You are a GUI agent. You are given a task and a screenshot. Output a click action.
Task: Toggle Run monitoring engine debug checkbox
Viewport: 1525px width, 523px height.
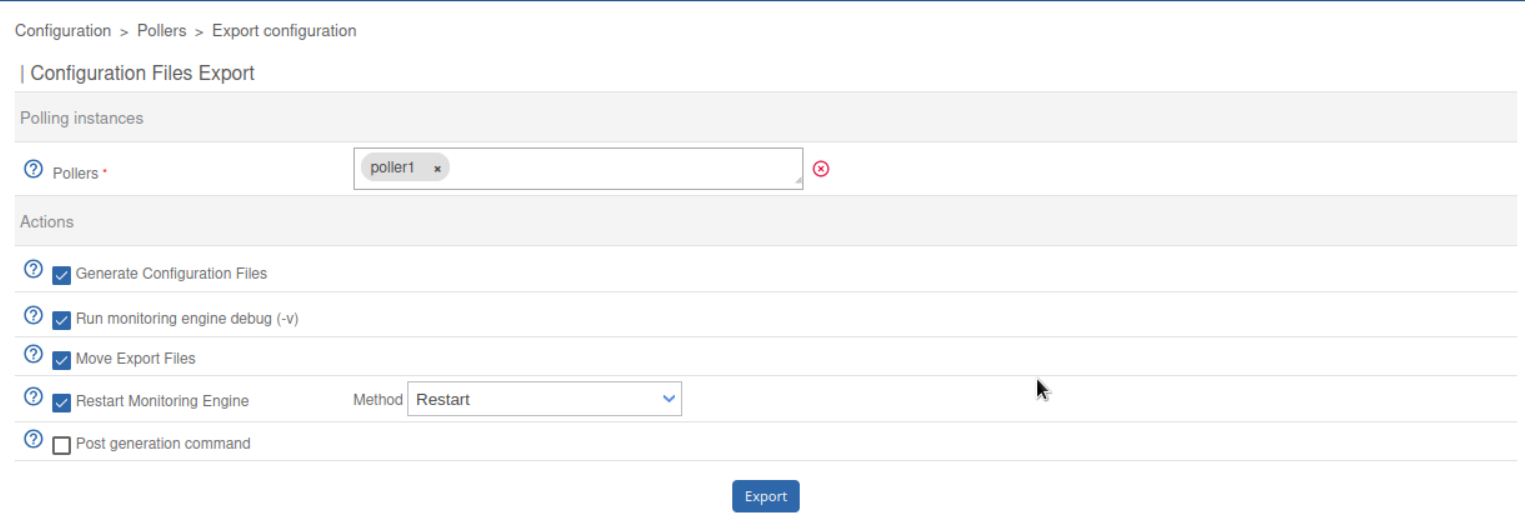pyautogui.click(x=62, y=320)
